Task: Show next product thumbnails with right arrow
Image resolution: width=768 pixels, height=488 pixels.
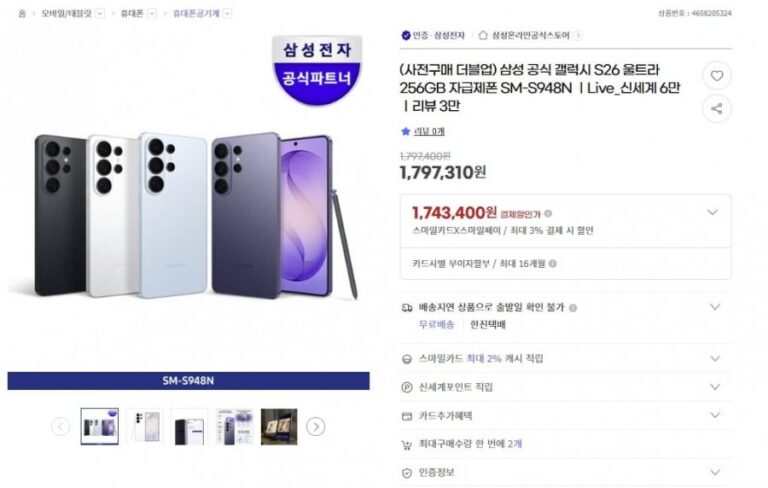Action: click(315, 427)
